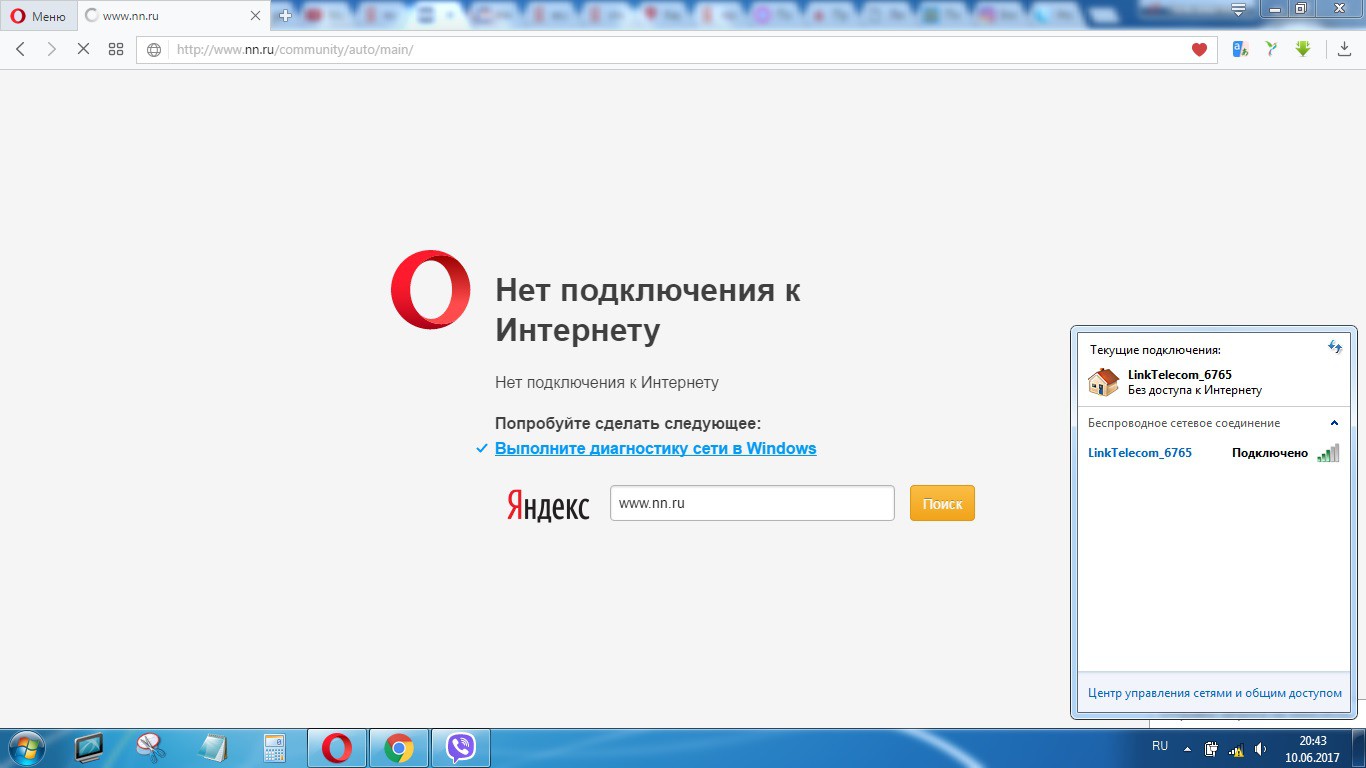Click the Без доступа к Интернету status text
The image size is (1366, 768).
[x=1195, y=391]
